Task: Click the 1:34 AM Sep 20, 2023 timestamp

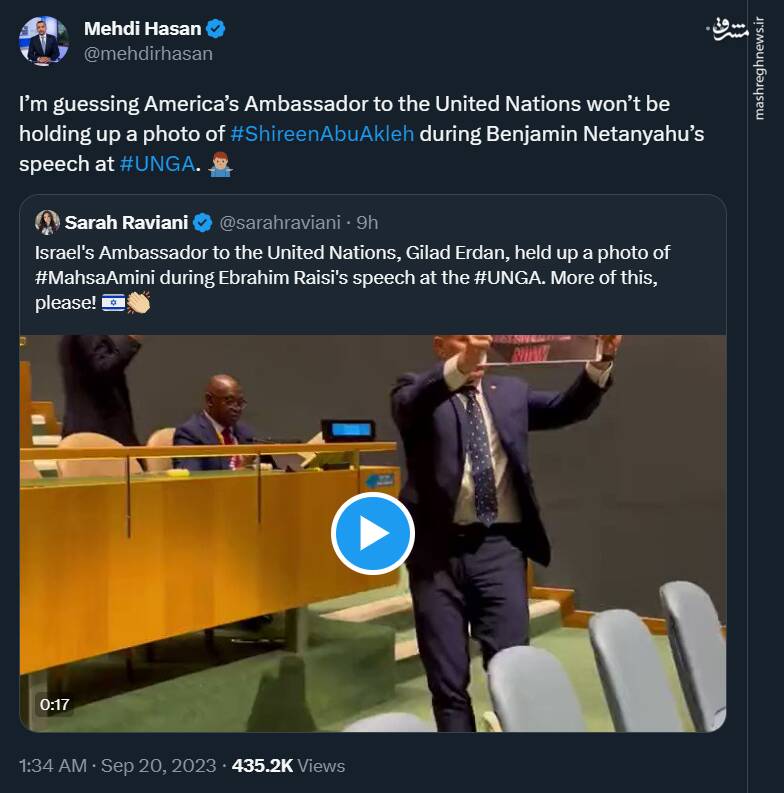Action: [x=117, y=765]
